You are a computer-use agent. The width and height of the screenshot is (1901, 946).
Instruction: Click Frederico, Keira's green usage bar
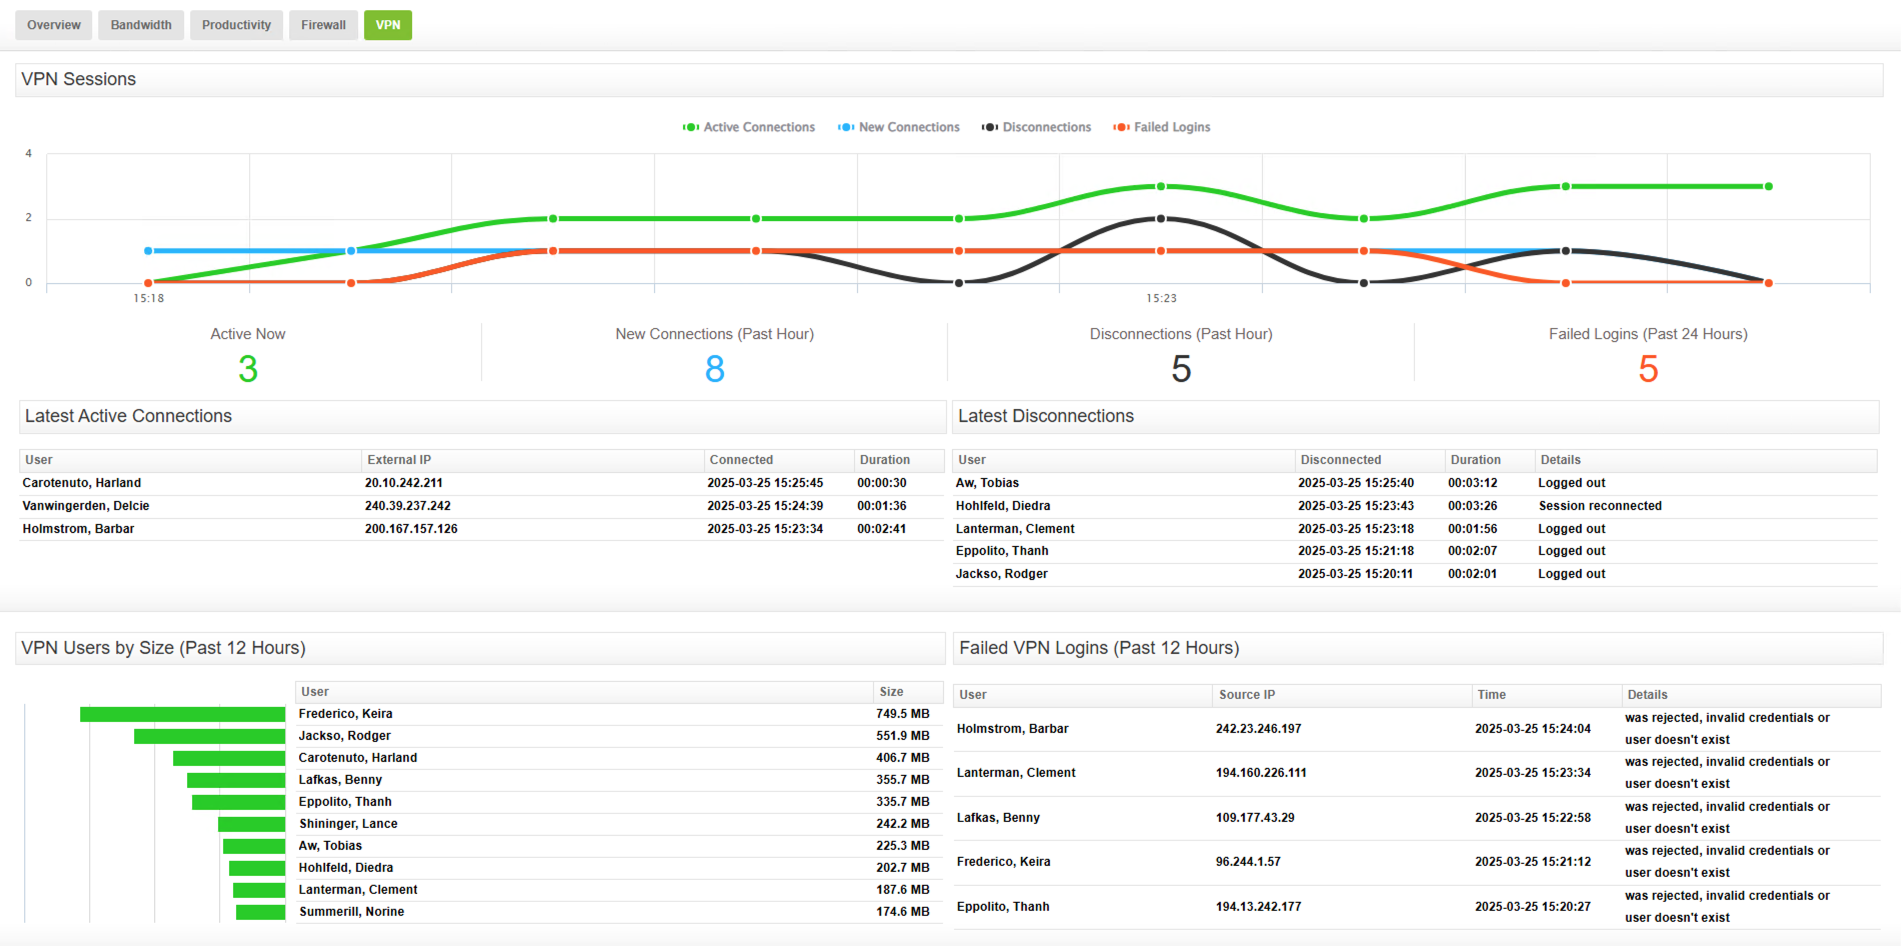tap(180, 713)
